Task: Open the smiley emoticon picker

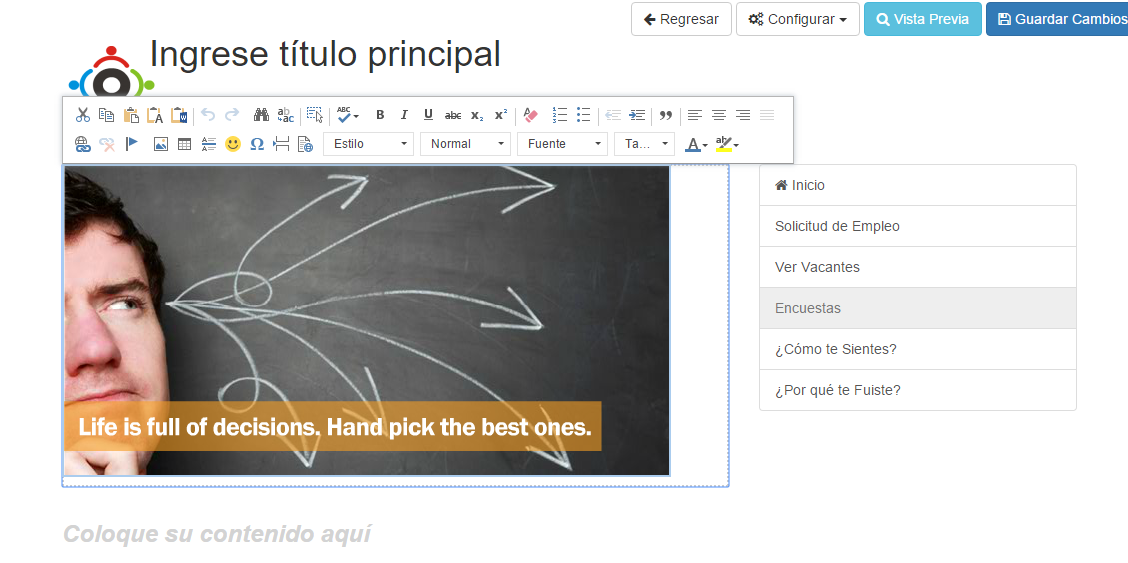Action: coord(233,144)
